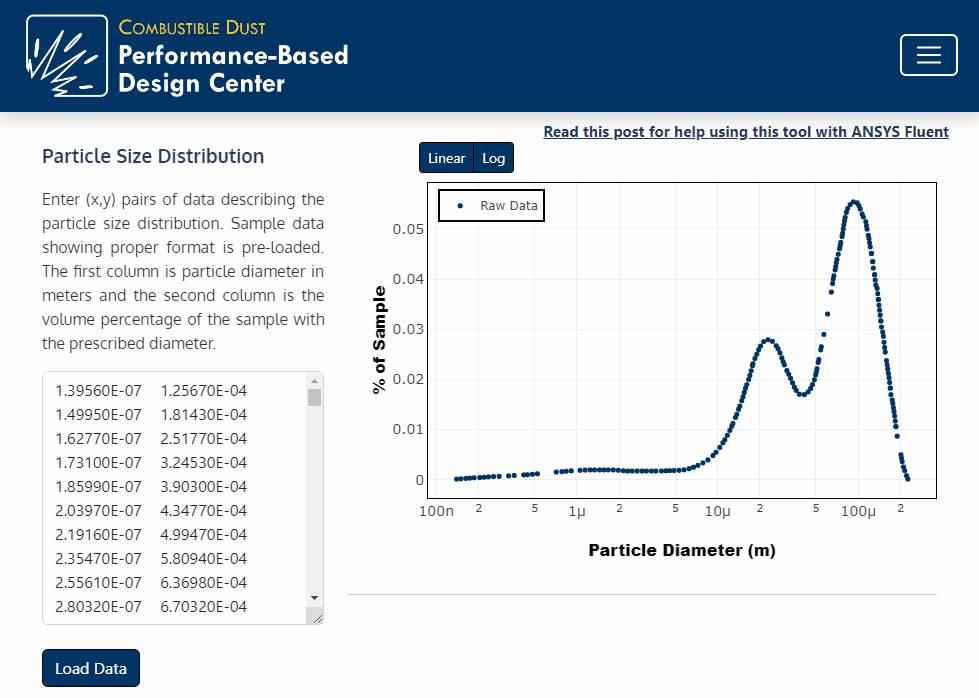The image size is (979, 698).
Task: Click value 2.03970E-07 in data
Action: pos(99,511)
